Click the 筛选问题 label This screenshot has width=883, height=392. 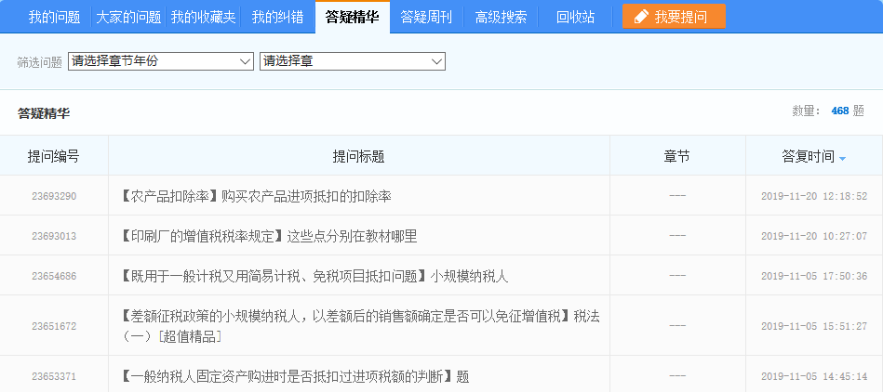coord(39,62)
